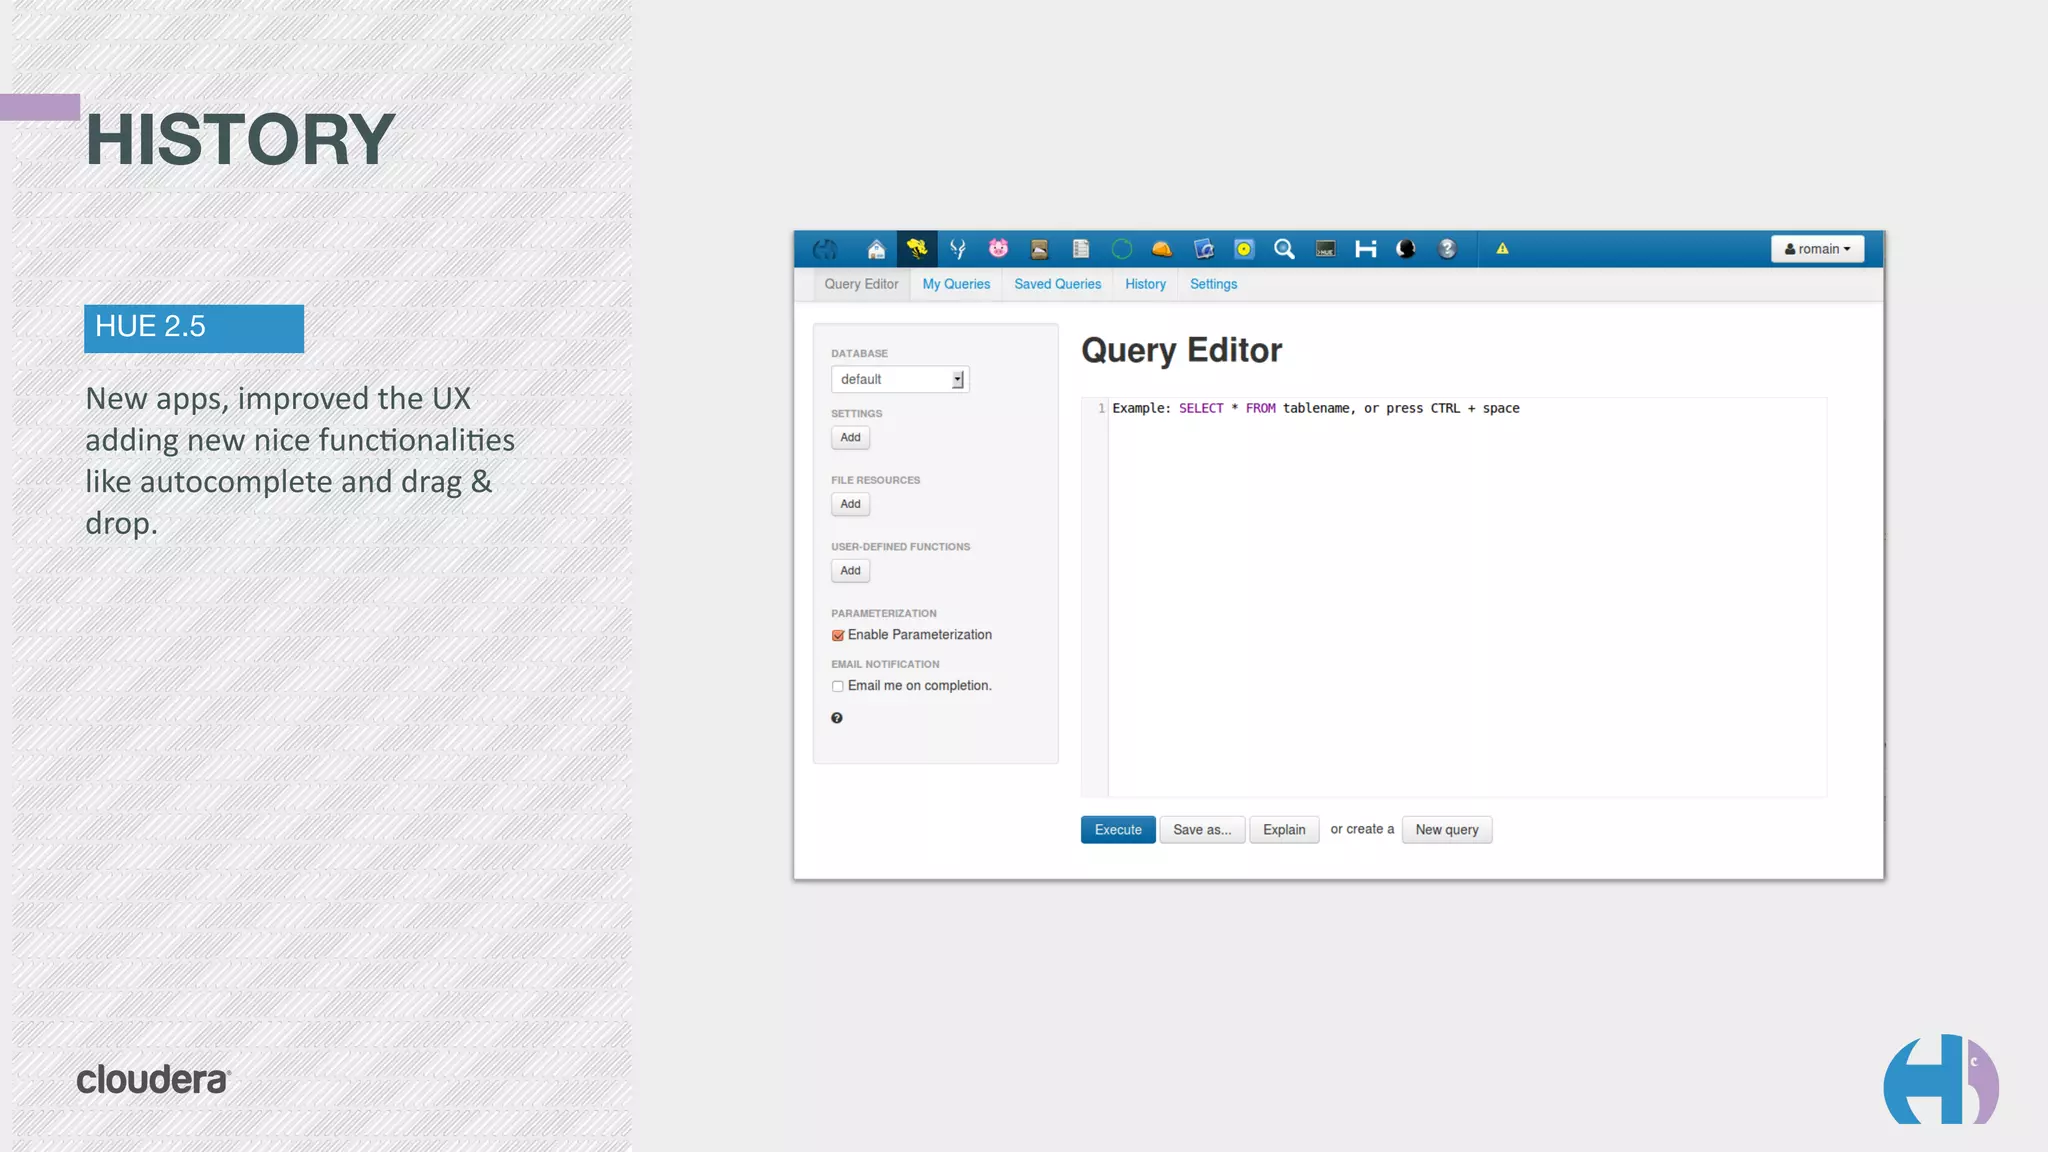Open the Pig editor icon
Screen dimensions: 2048x1152
click(x=998, y=249)
